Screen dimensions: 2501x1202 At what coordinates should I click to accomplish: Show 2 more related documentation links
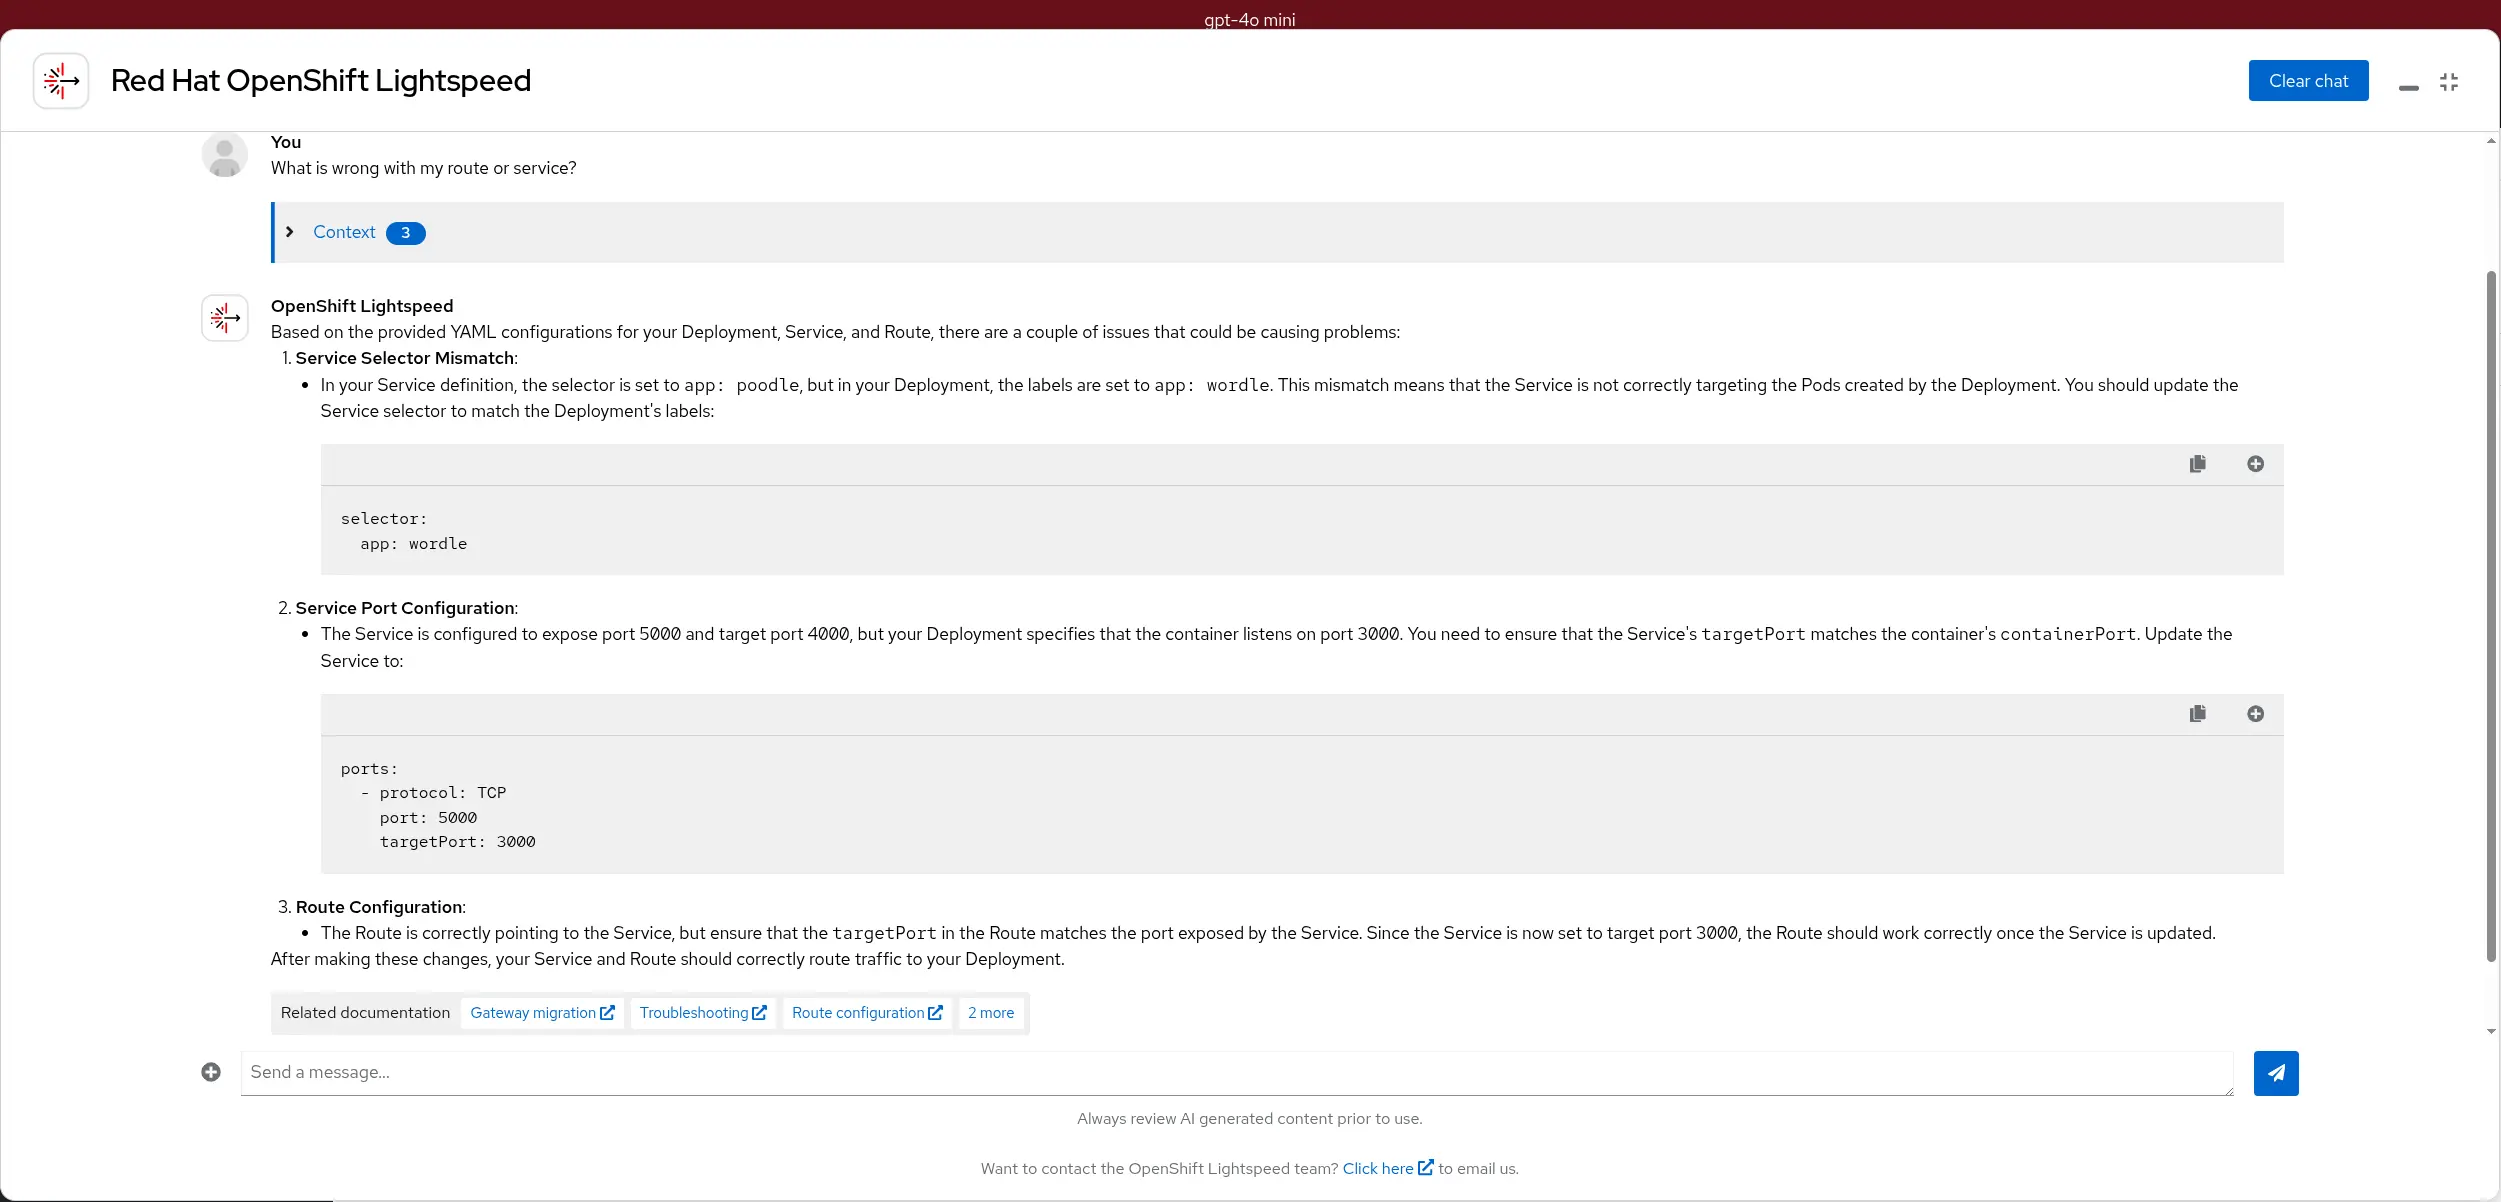point(991,1013)
